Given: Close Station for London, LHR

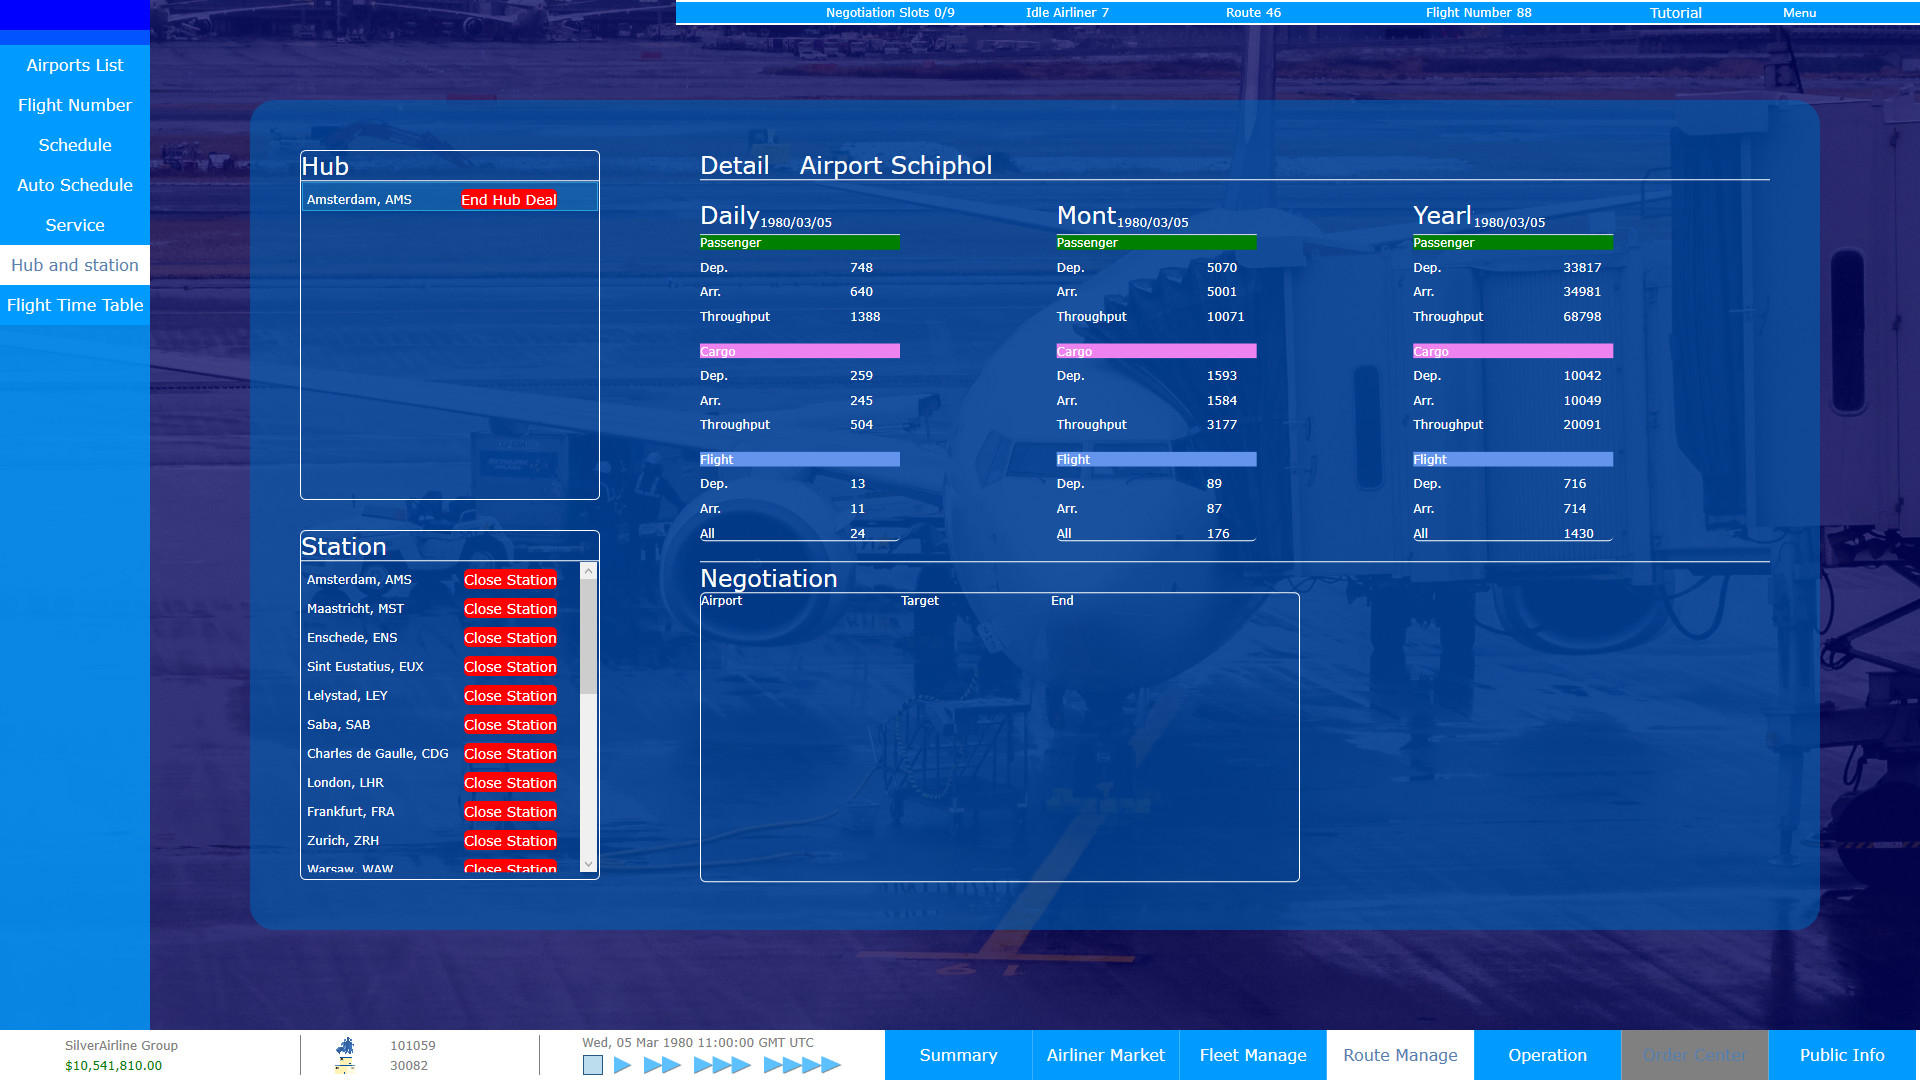Looking at the screenshot, I should click(x=509, y=782).
